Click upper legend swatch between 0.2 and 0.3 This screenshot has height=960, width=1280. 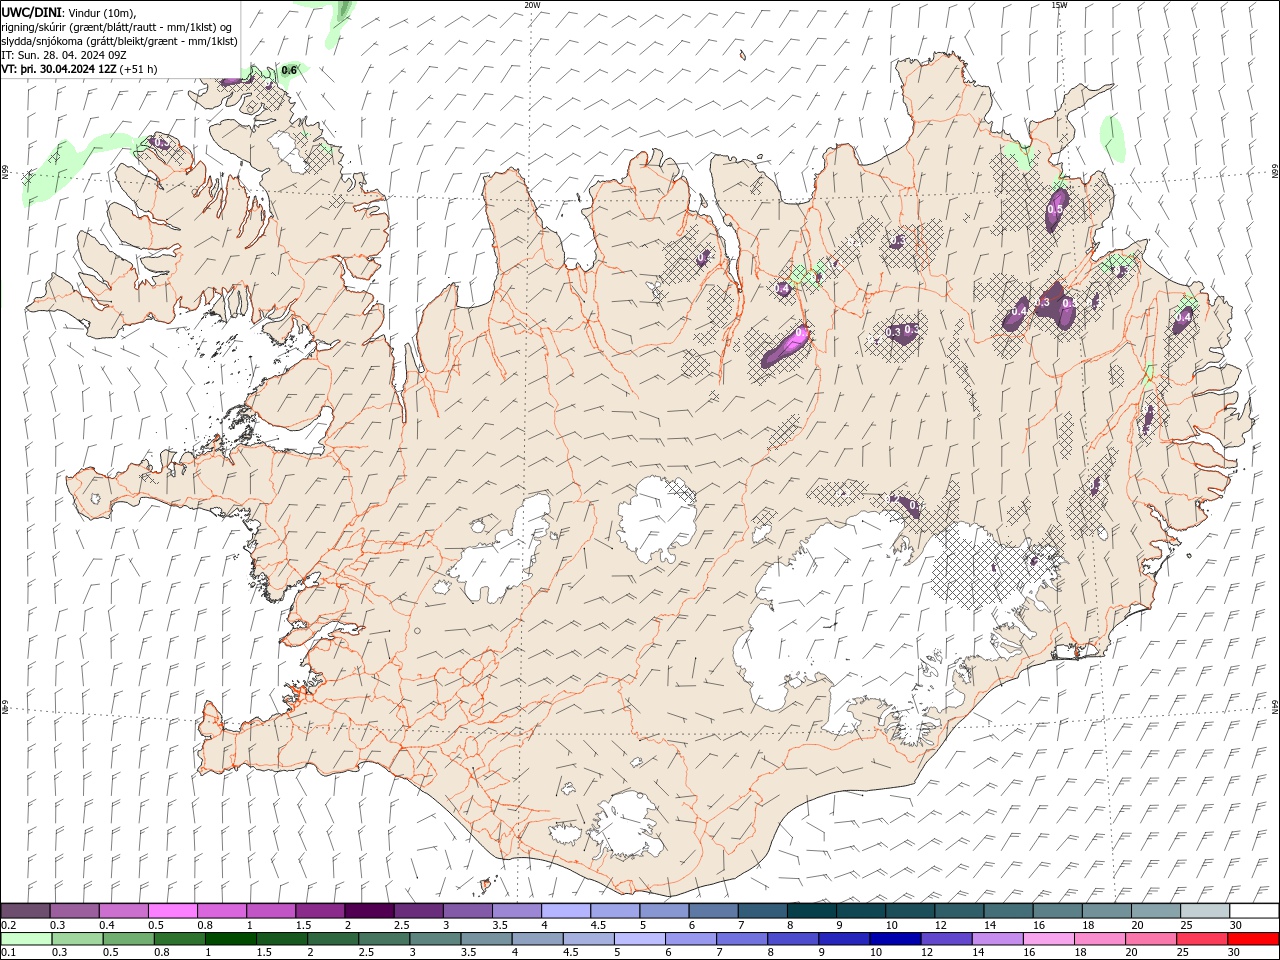(25, 910)
